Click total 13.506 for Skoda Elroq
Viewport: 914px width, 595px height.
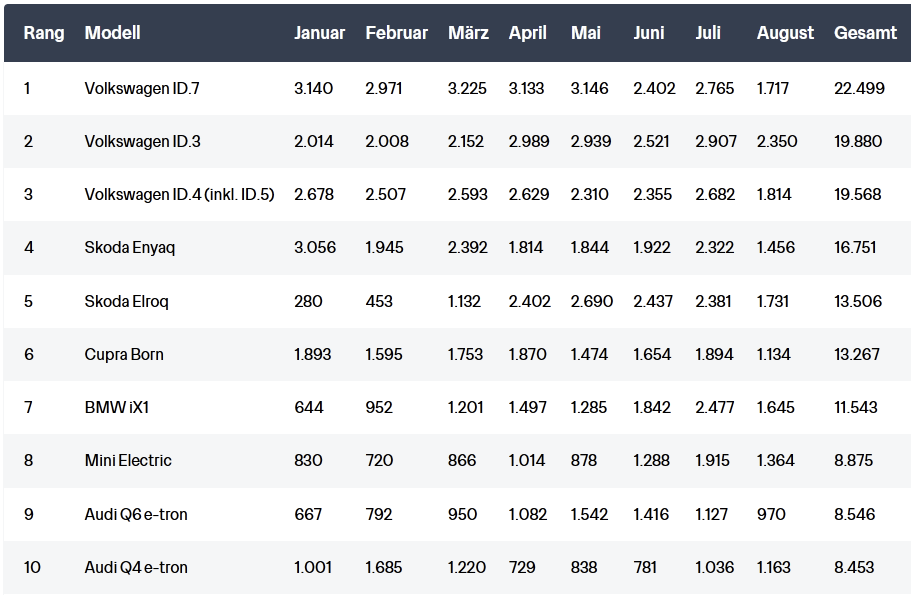click(858, 302)
